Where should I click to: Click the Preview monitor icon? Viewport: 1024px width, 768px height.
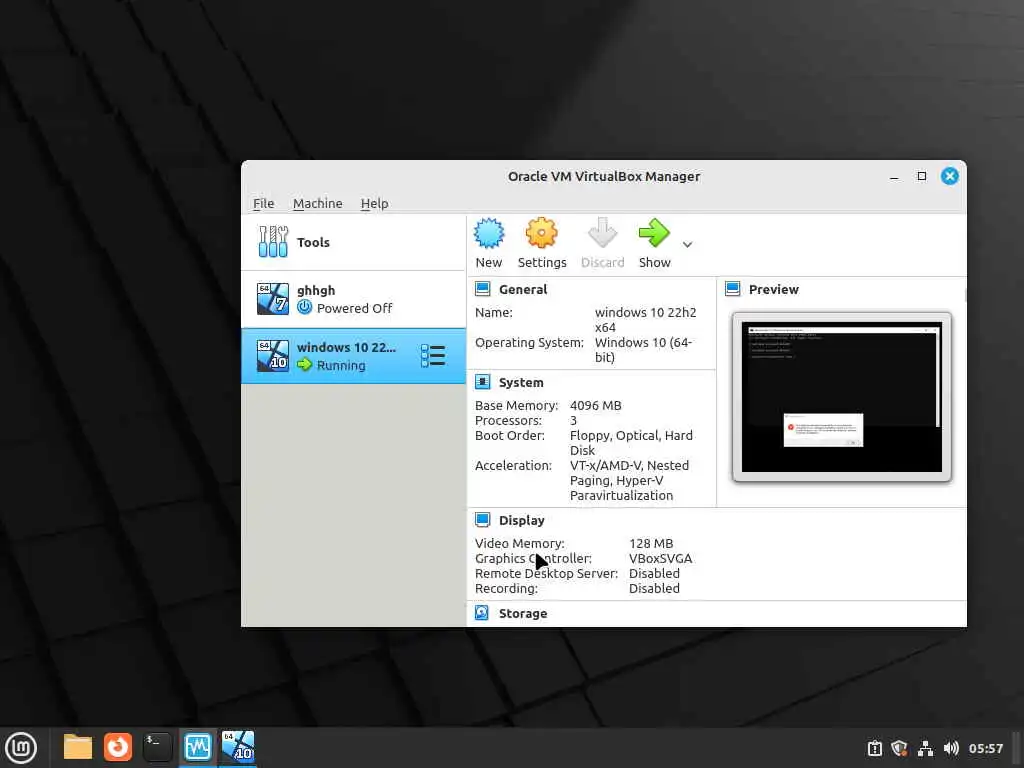(733, 289)
